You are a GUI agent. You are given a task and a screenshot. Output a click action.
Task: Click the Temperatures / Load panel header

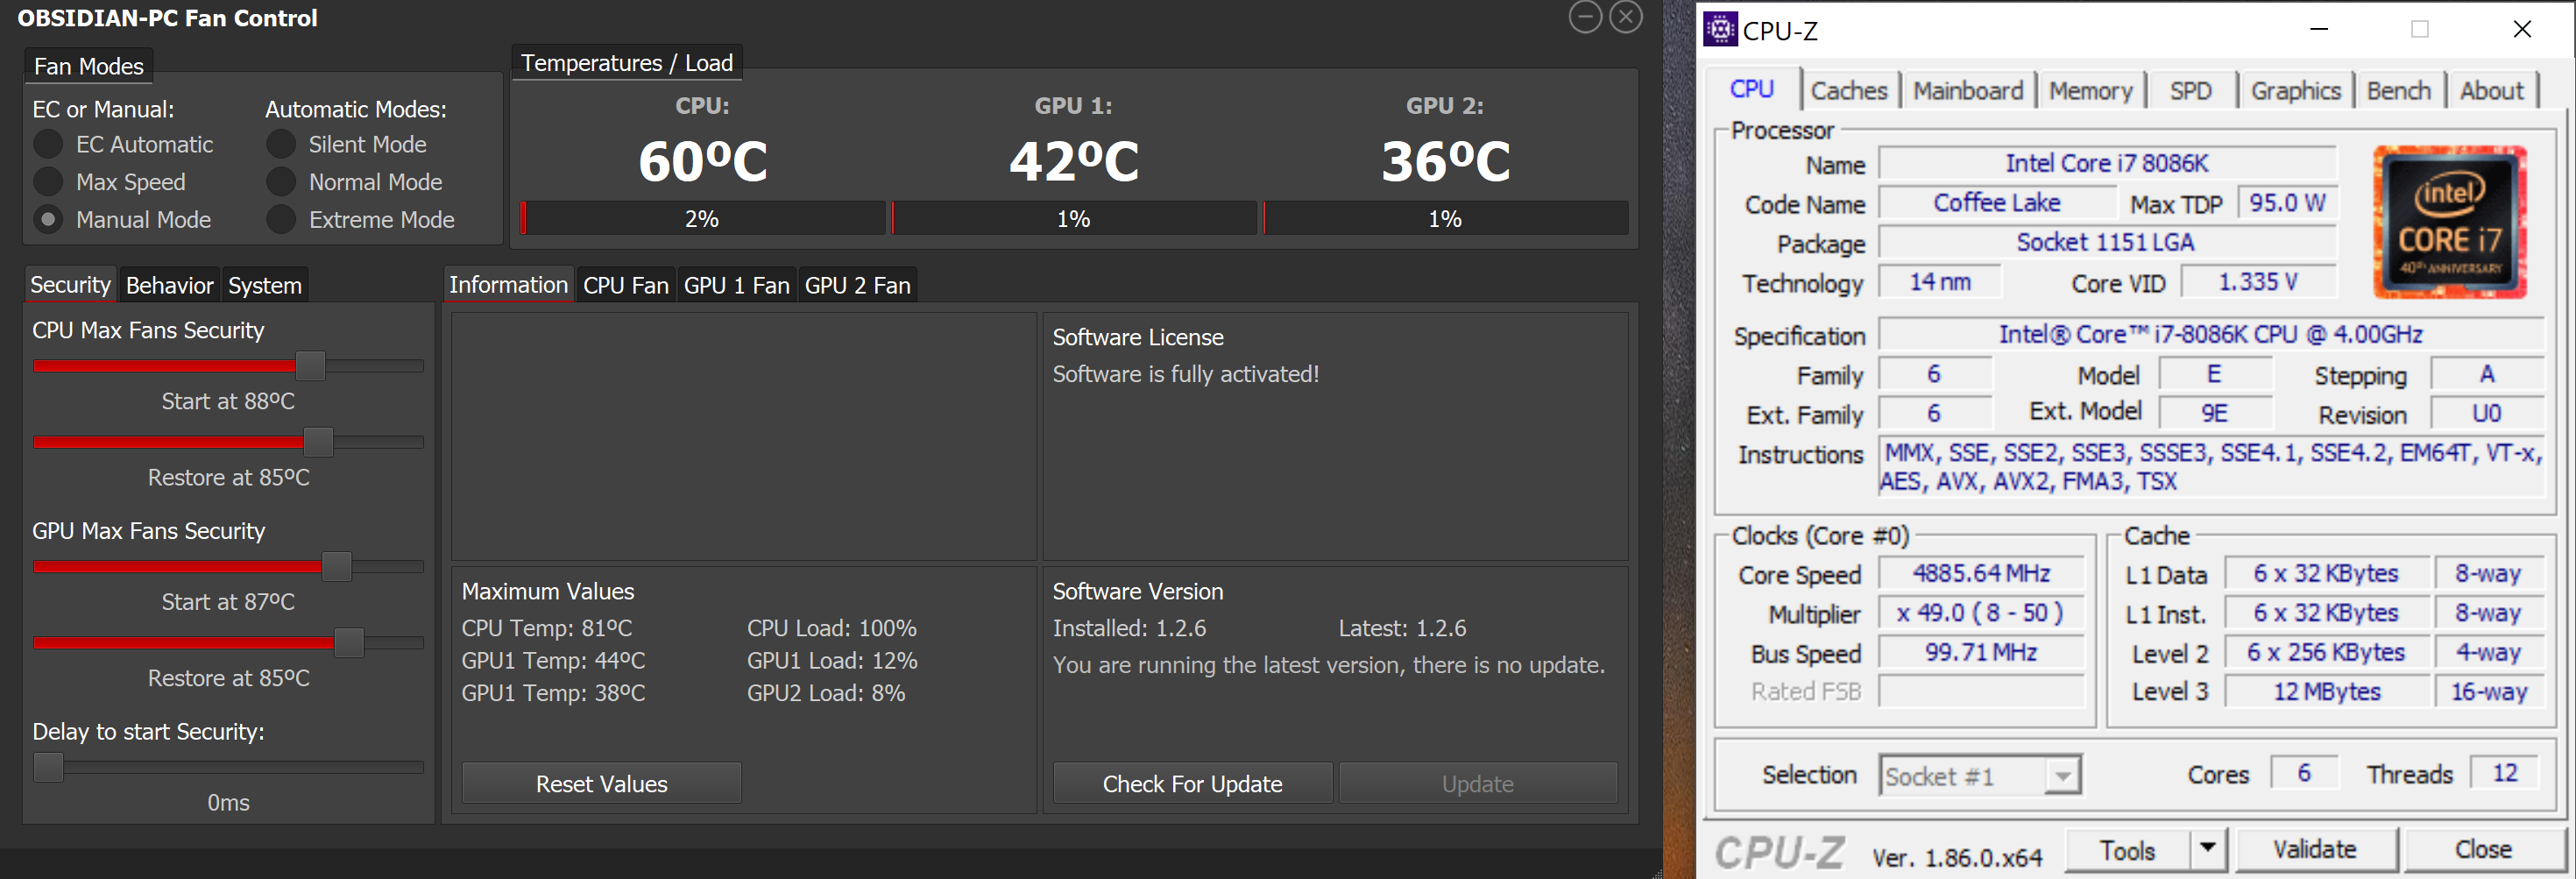627,63
